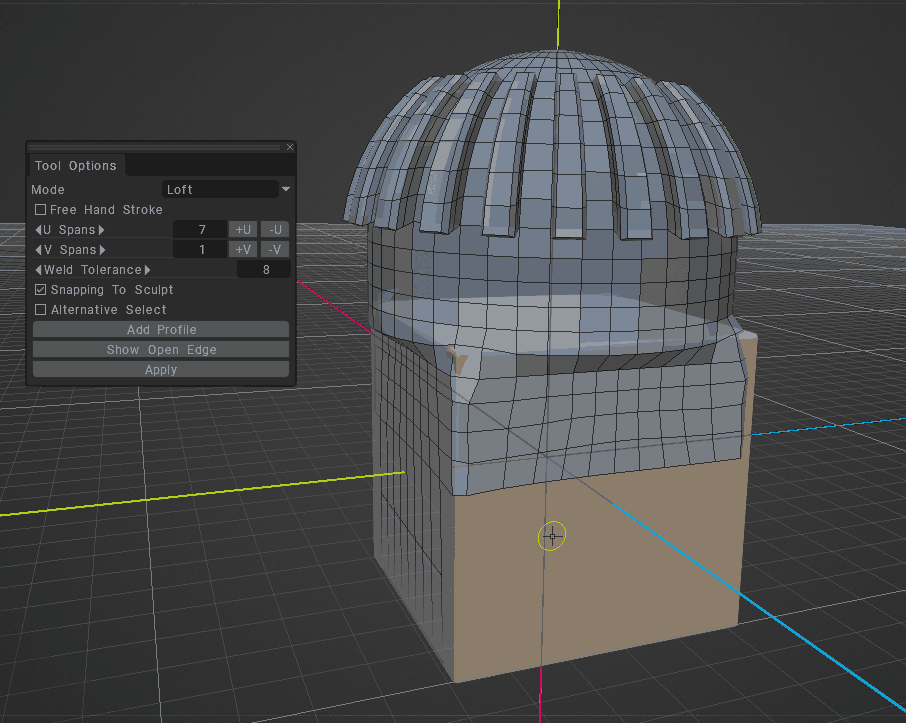Screen dimensions: 906x723
Task: Decrease U Spans with left arrow
Action: point(38,230)
